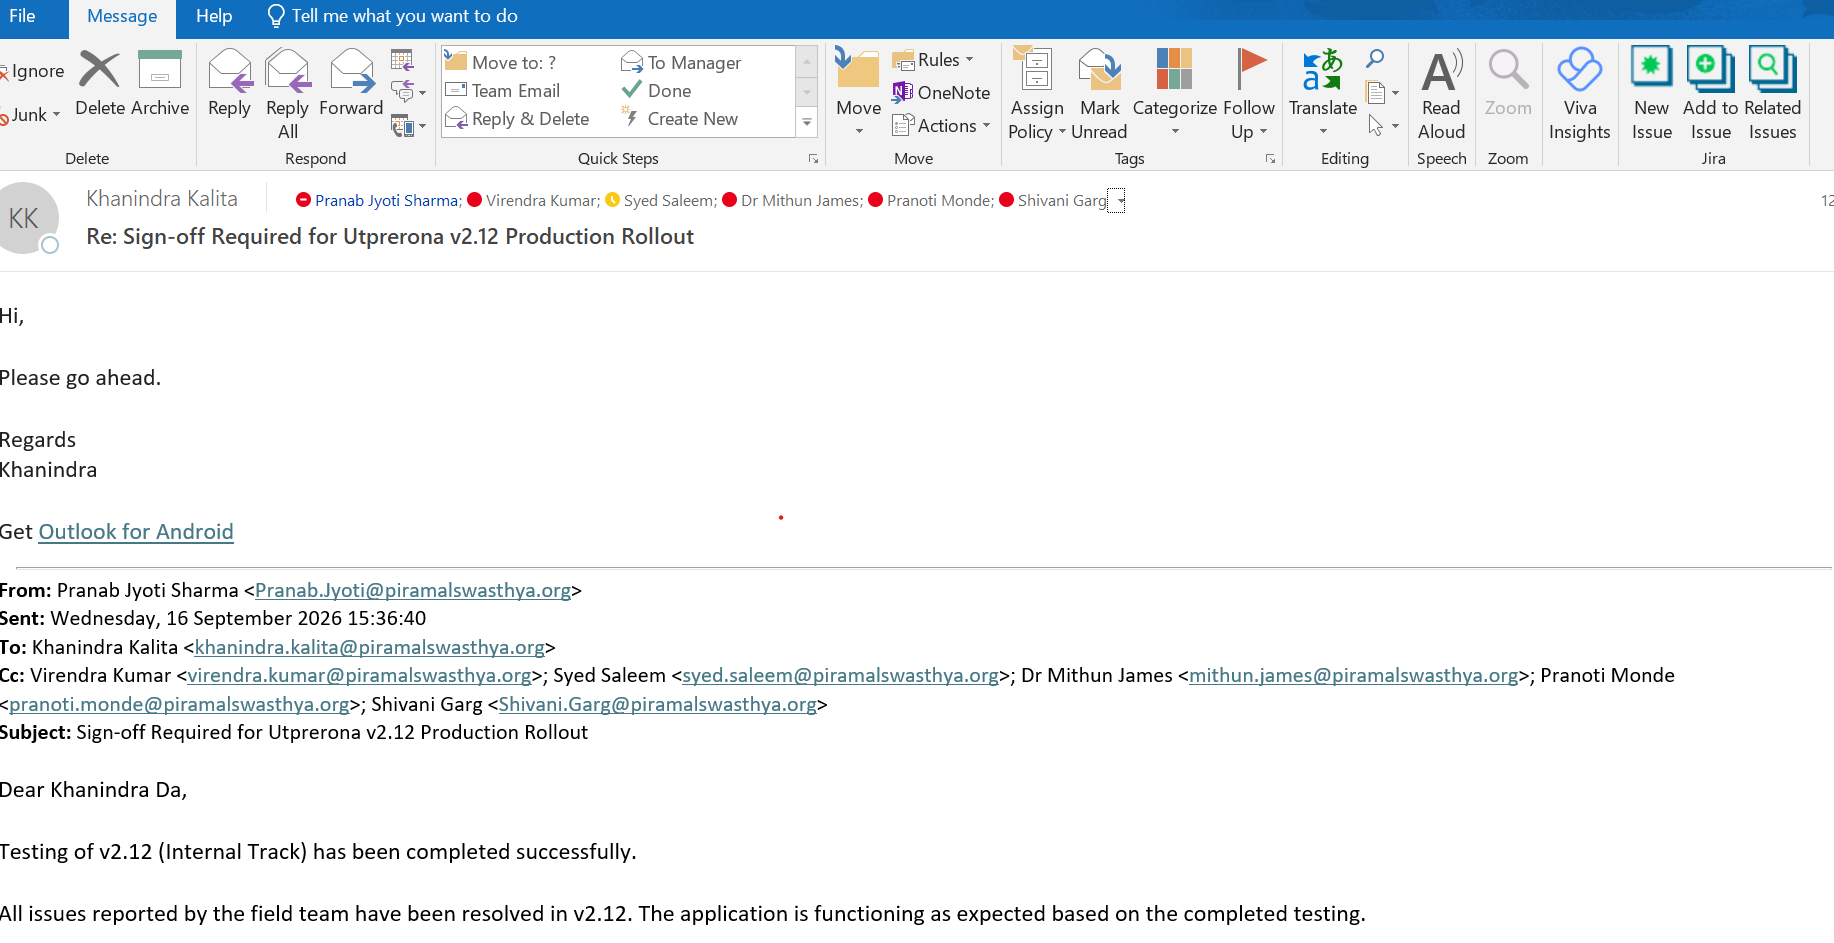The image size is (1834, 943).
Task: Click Pranab.Jyoti email address link
Action: (413, 590)
